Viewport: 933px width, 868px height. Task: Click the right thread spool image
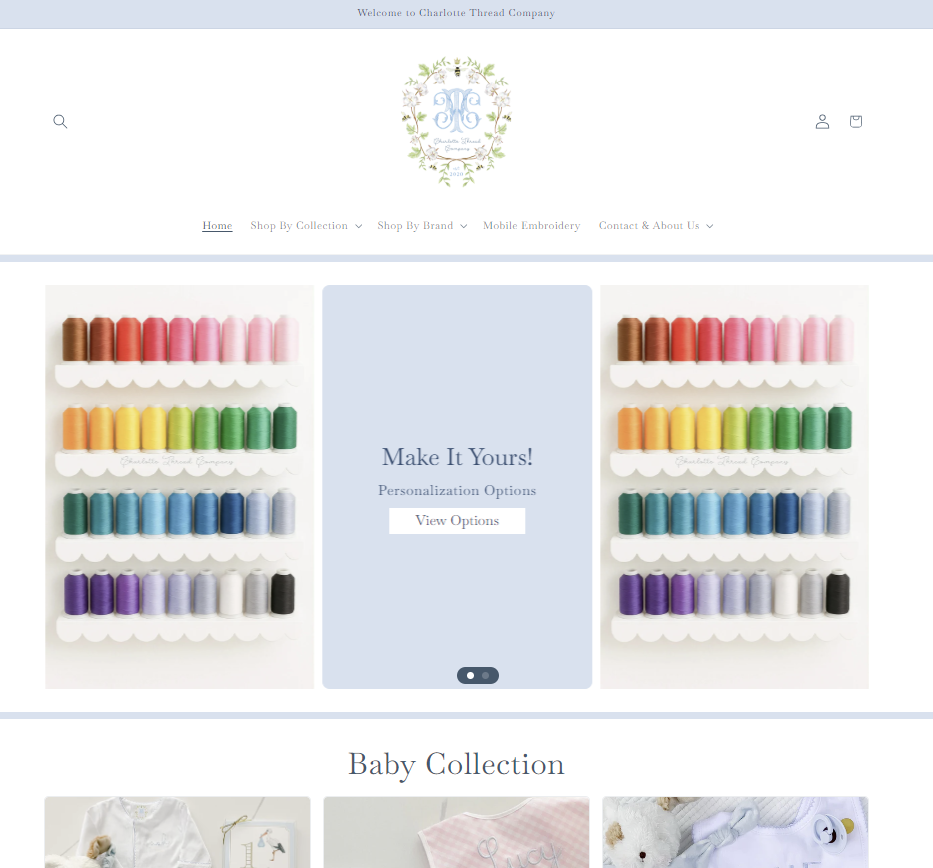[734, 487]
